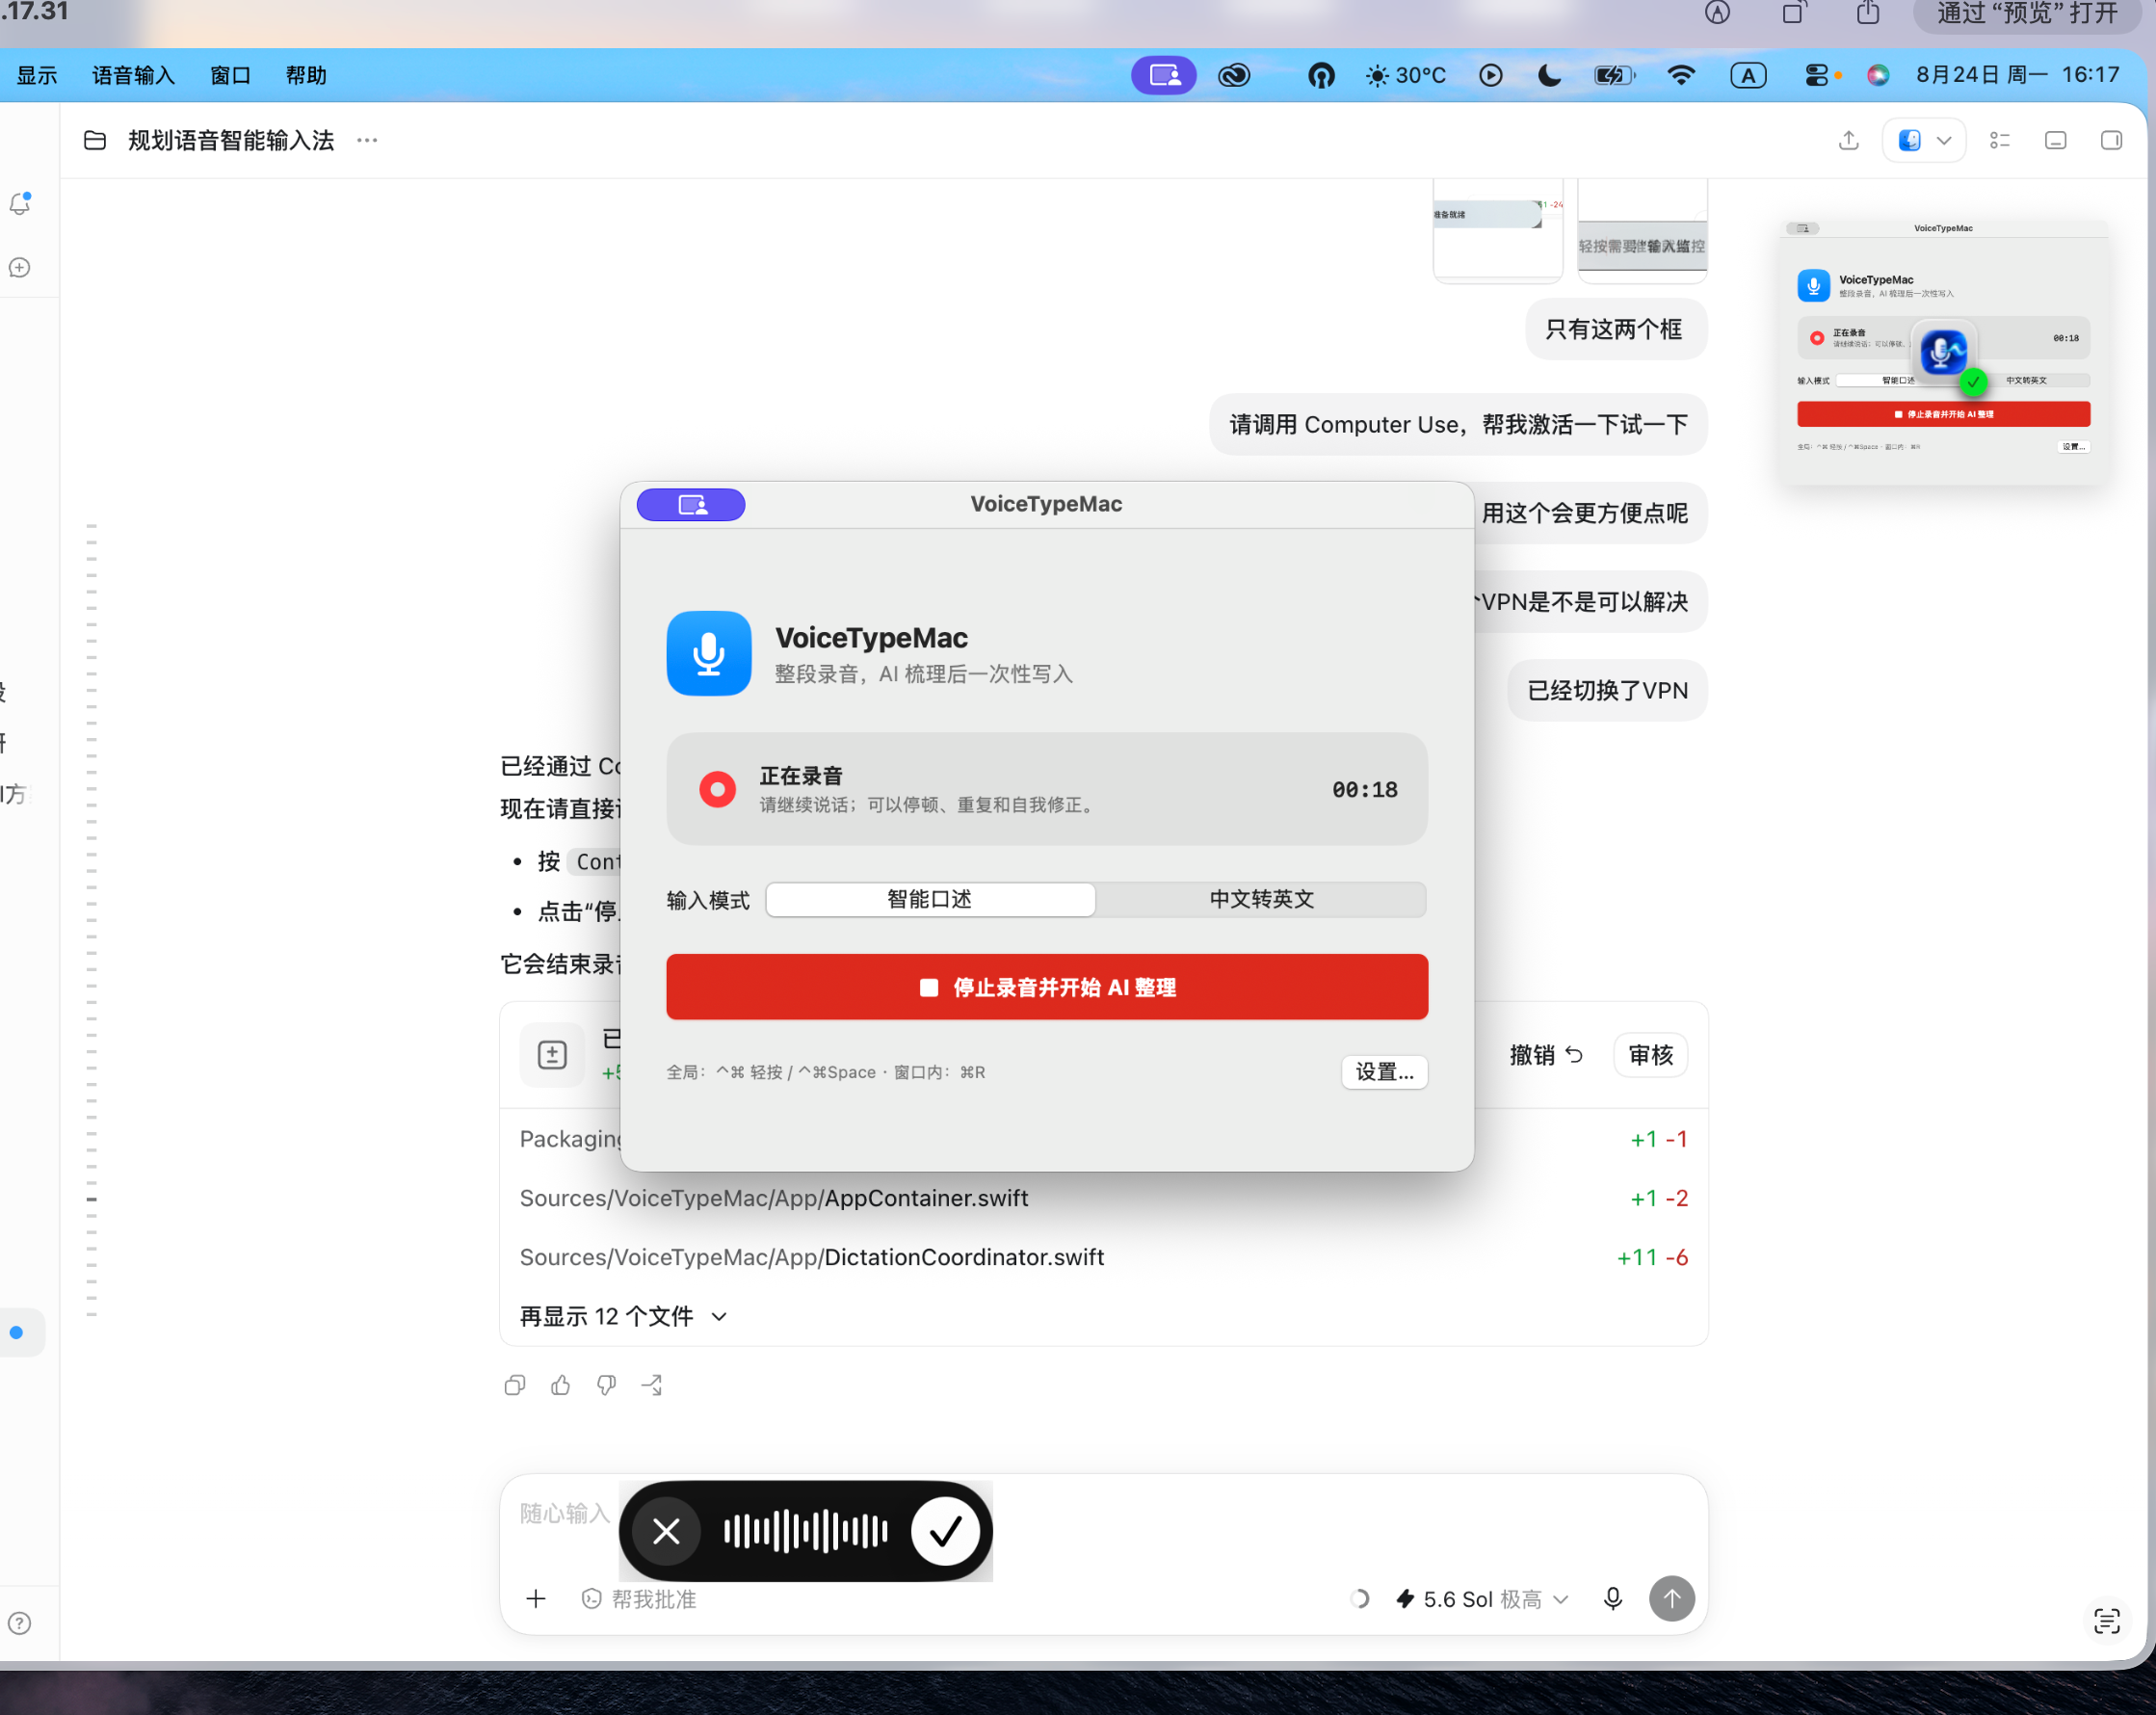Expand 再显示 12 个文件
The height and width of the screenshot is (1715, 2156).
623,1316
